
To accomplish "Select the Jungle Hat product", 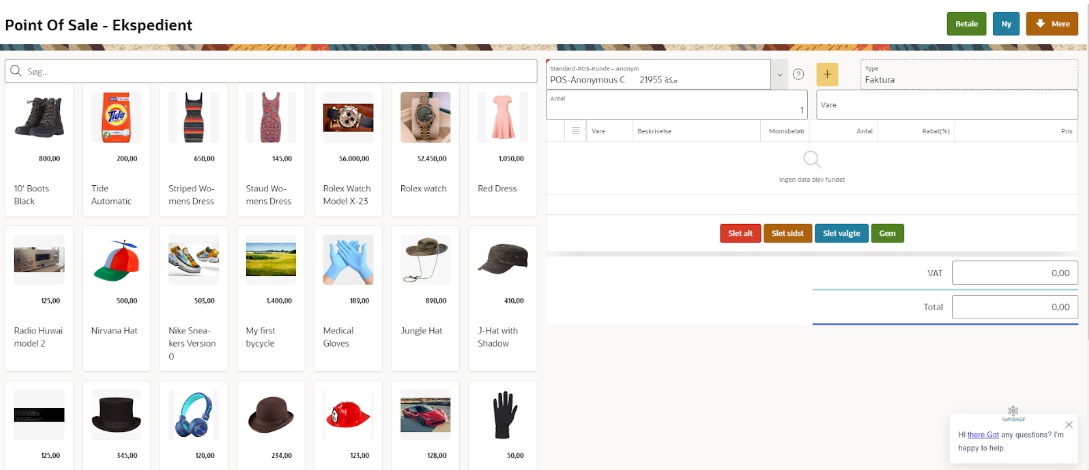I will point(425,299).
